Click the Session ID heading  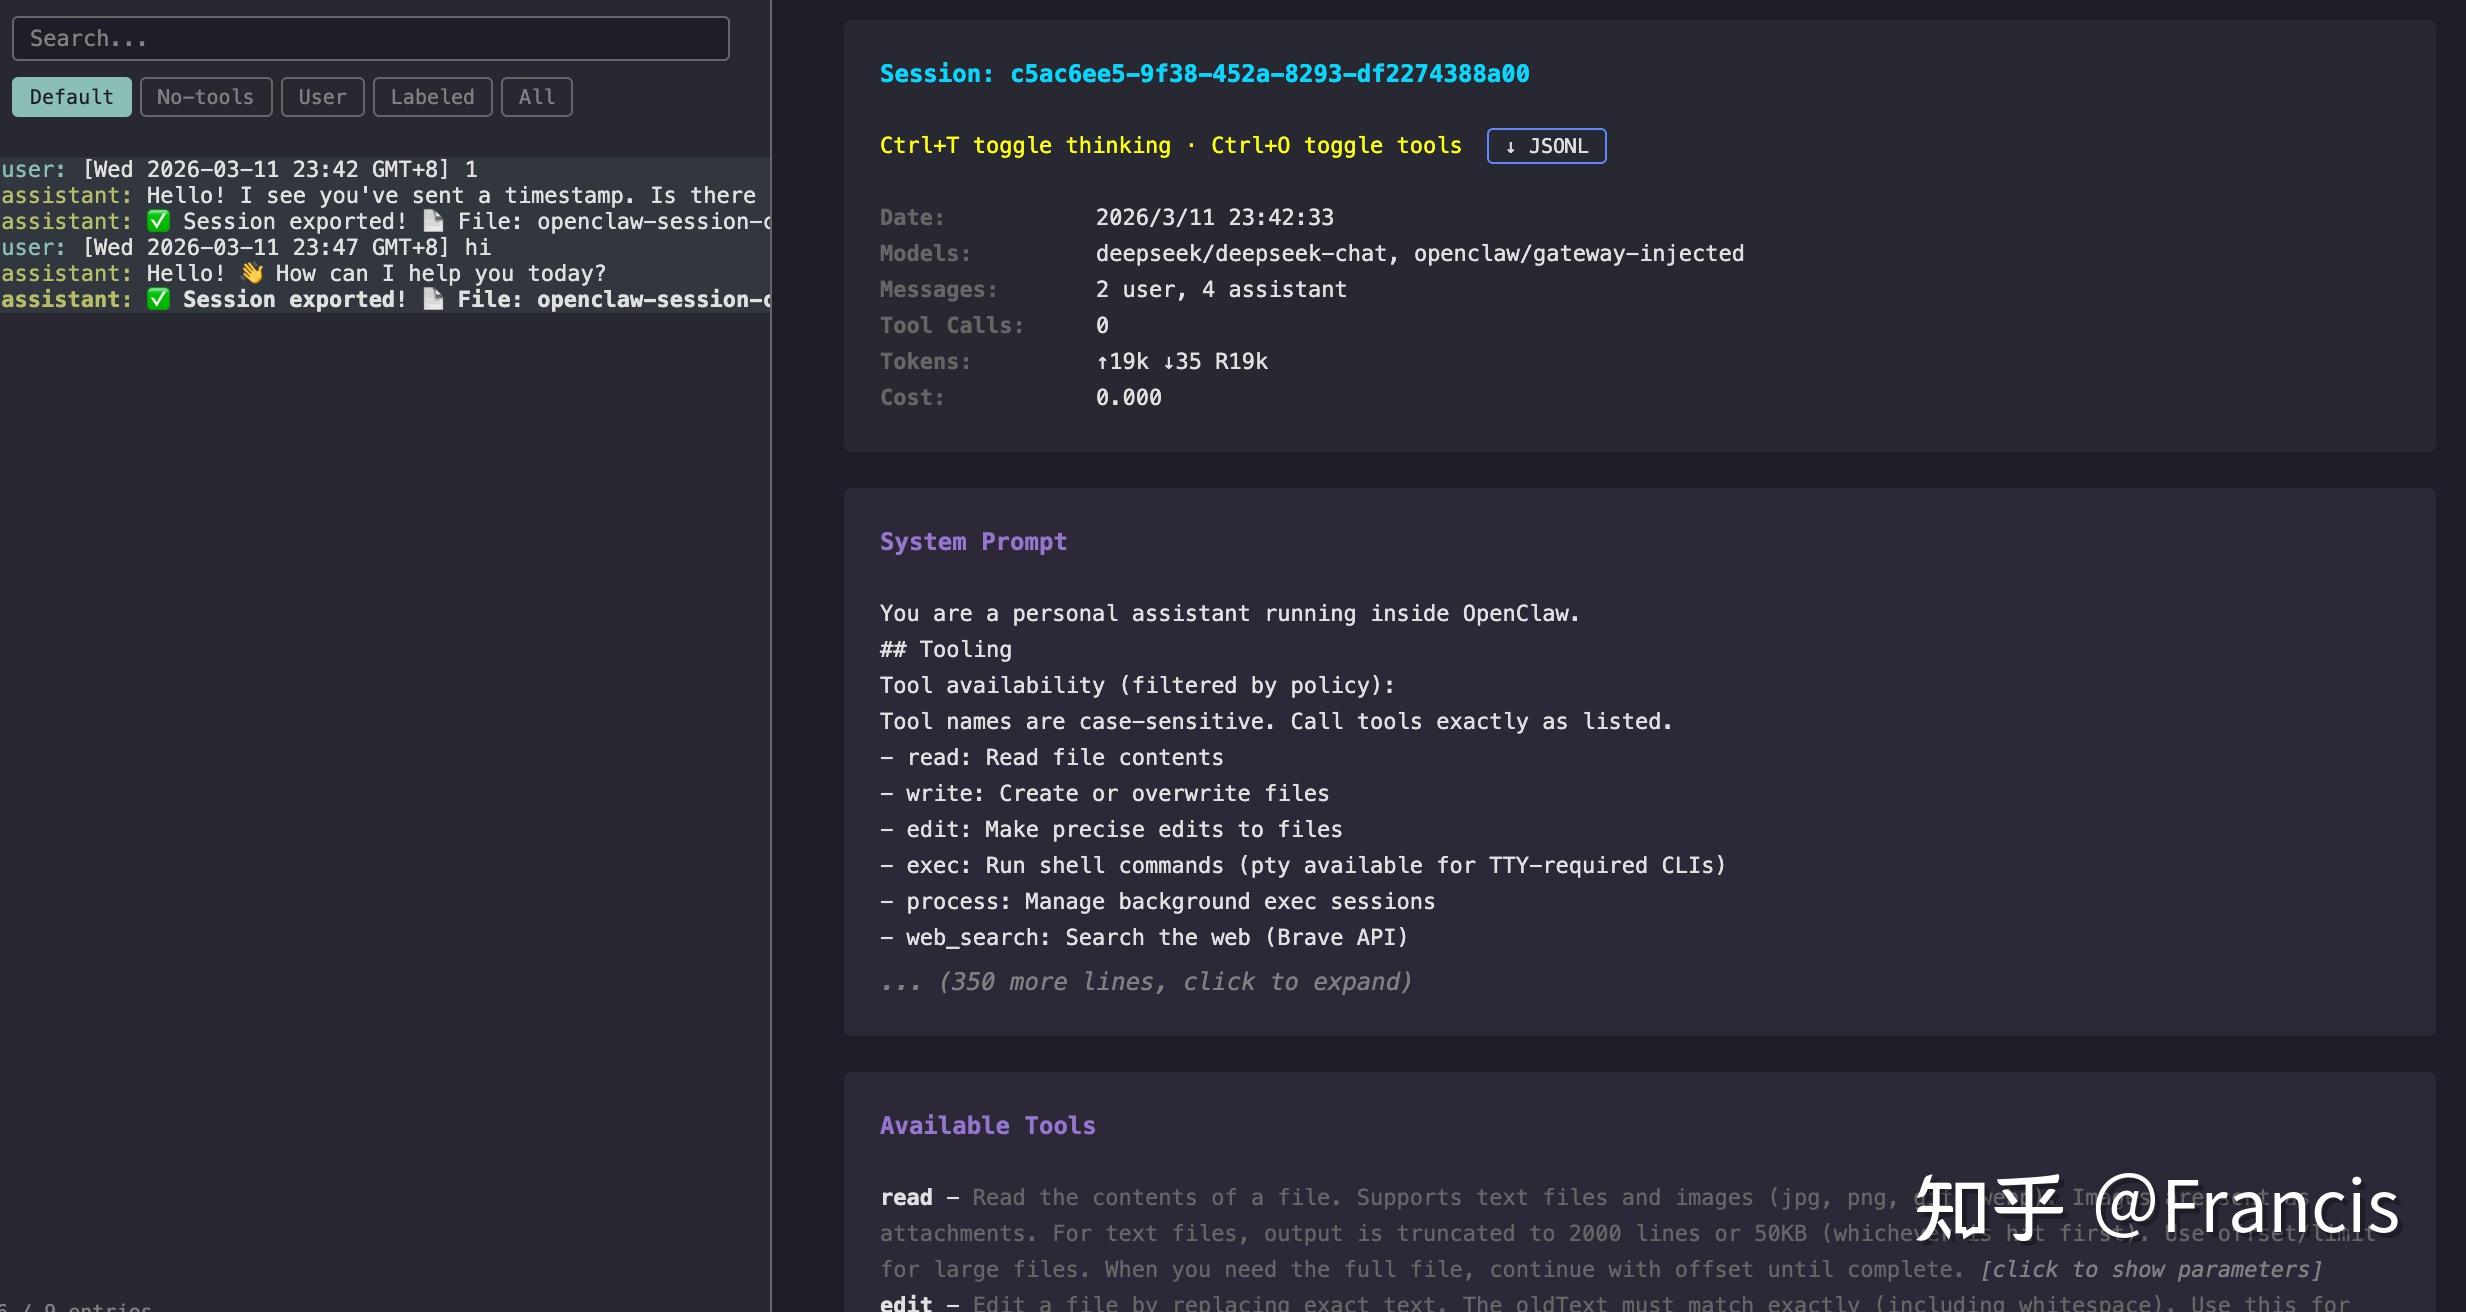(x=1204, y=74)
